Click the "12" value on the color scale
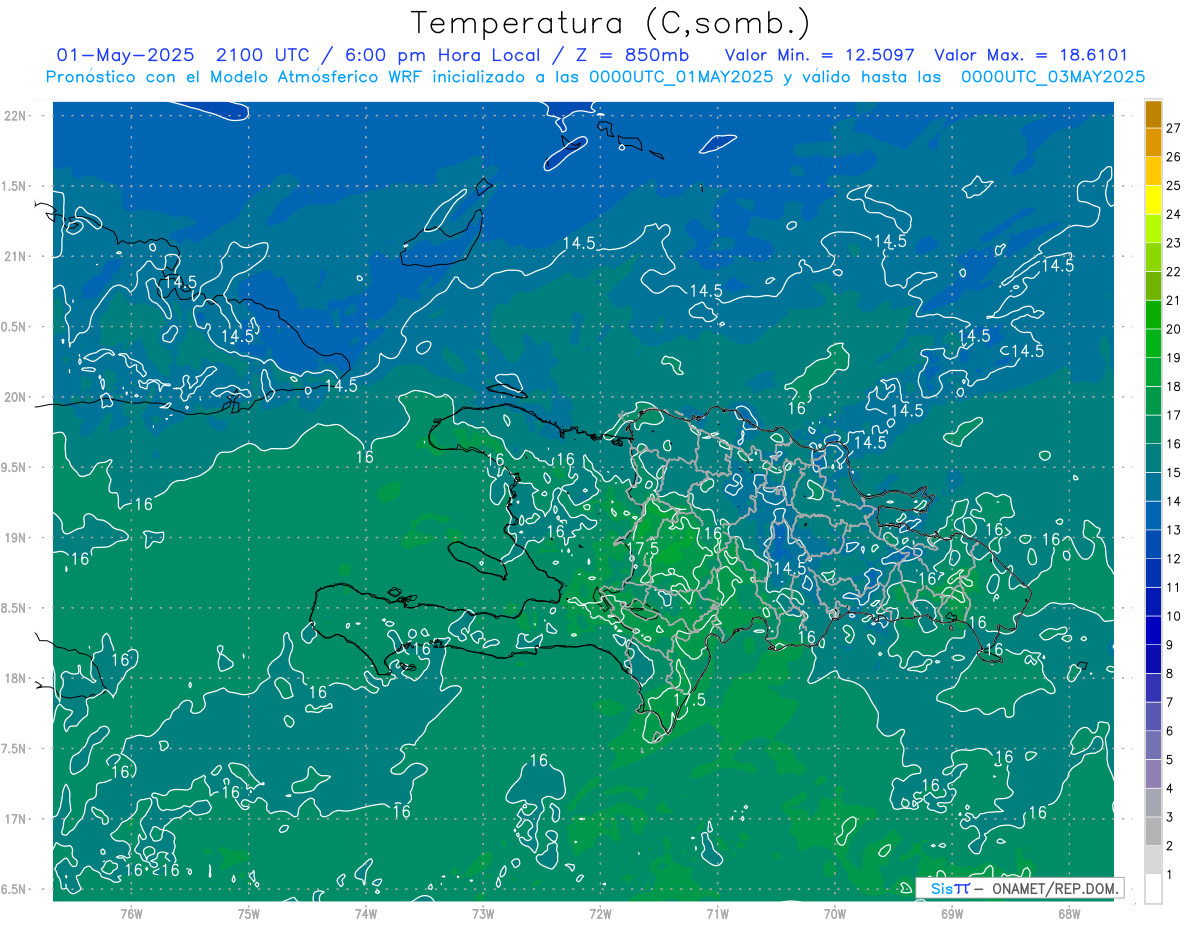Image resolution: width=1200 pixels, height=927 pixels. [x=1174, y=559]
